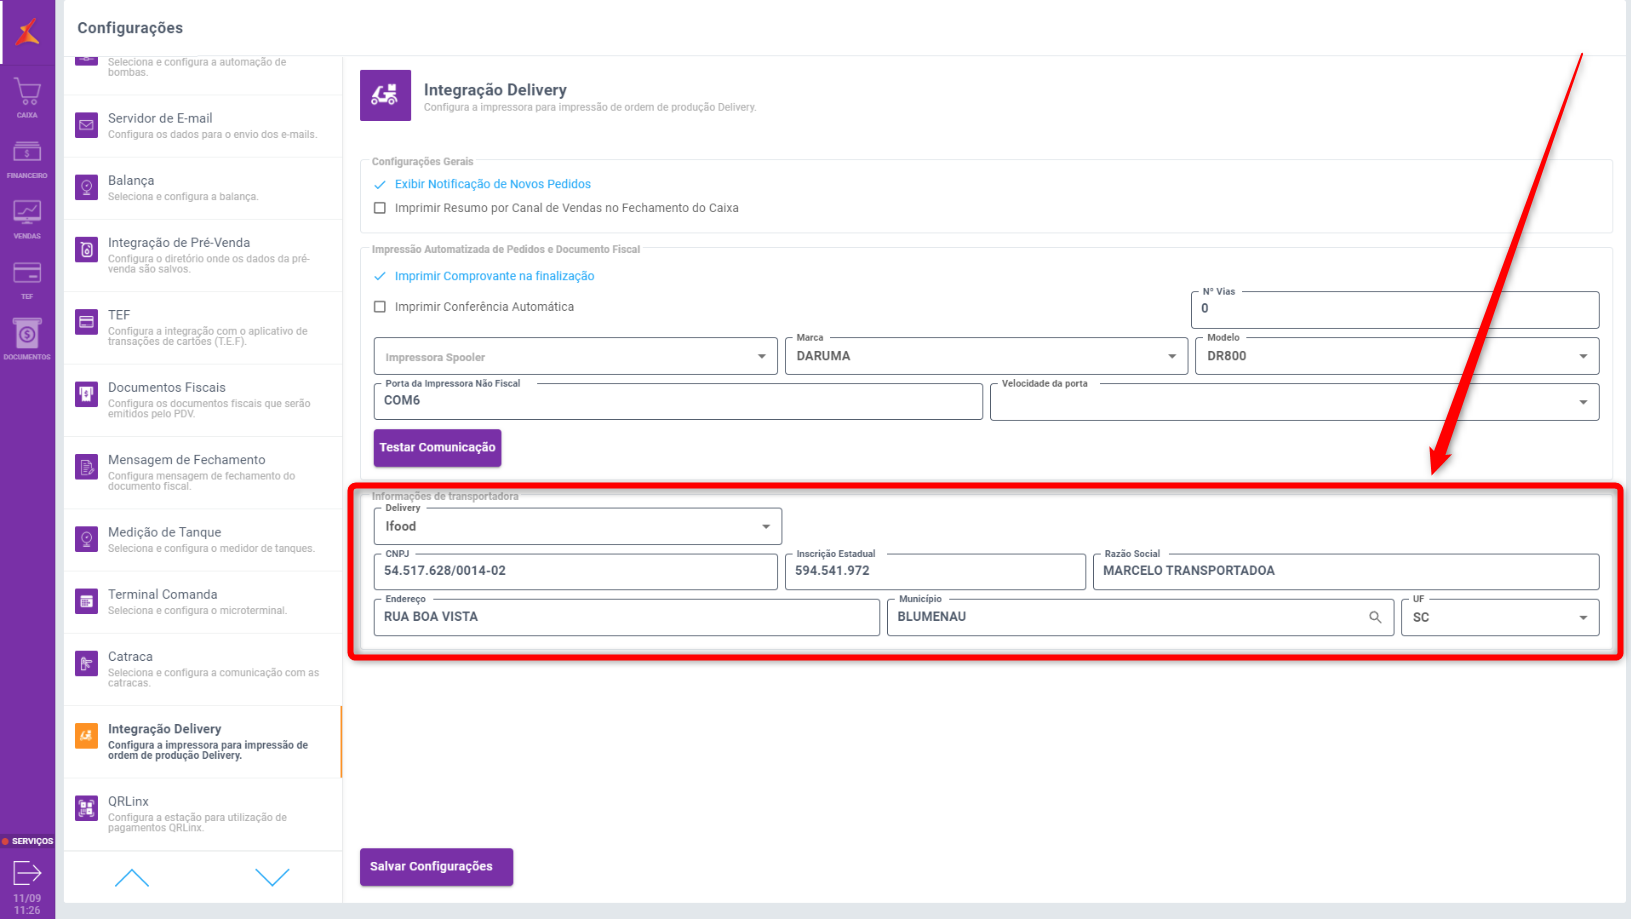
Task: Click the CNPJ input field
Action: click(576, 572)
